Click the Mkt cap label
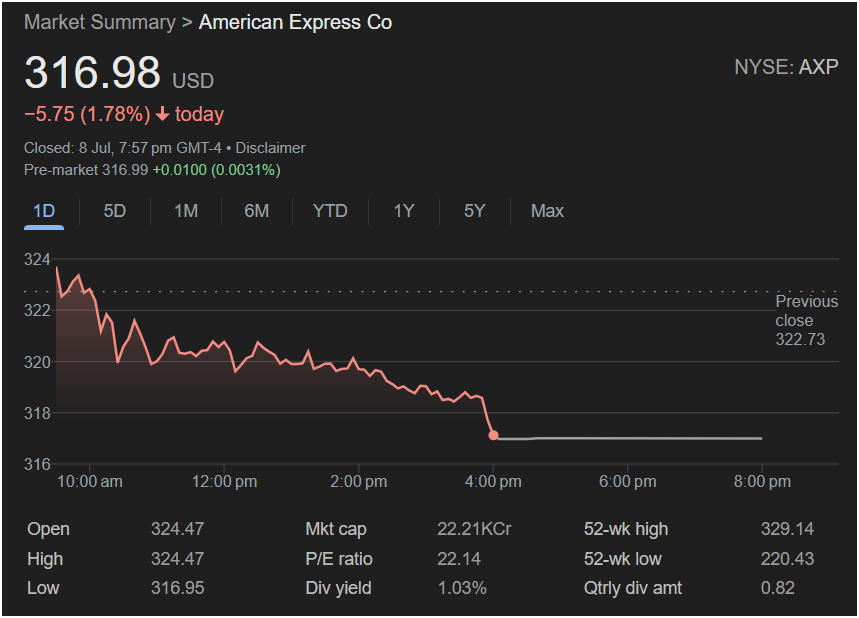Viewport: 859px width, 618px height. (x=336, y=529)
